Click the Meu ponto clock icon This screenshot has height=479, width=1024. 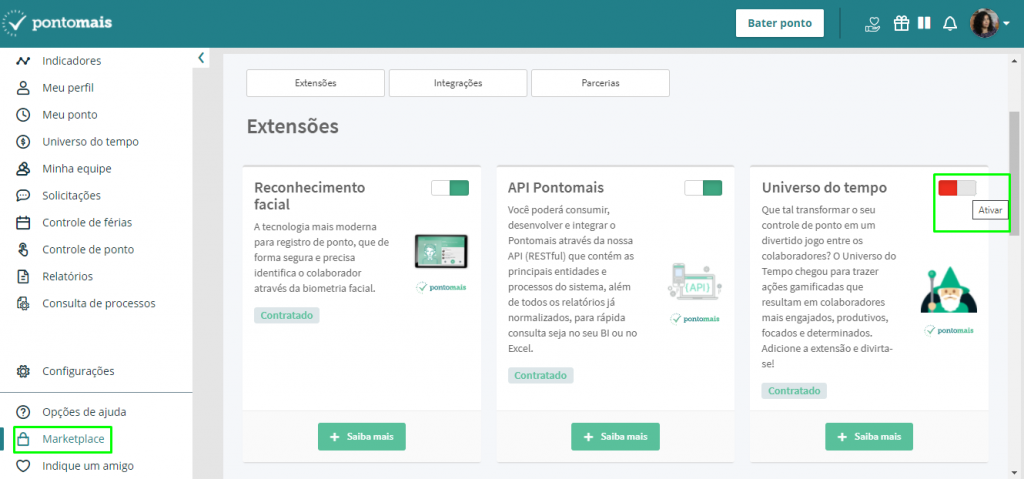coord(24,115)
